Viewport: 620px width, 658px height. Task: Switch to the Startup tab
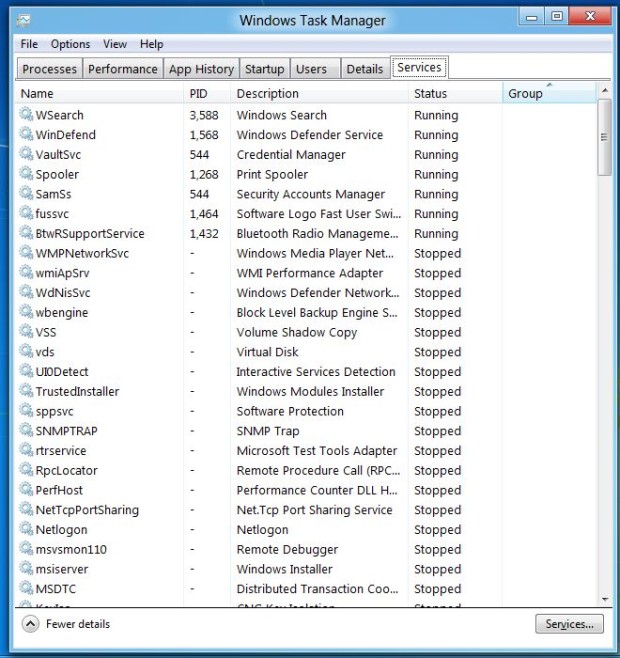(x=264, y=69)
